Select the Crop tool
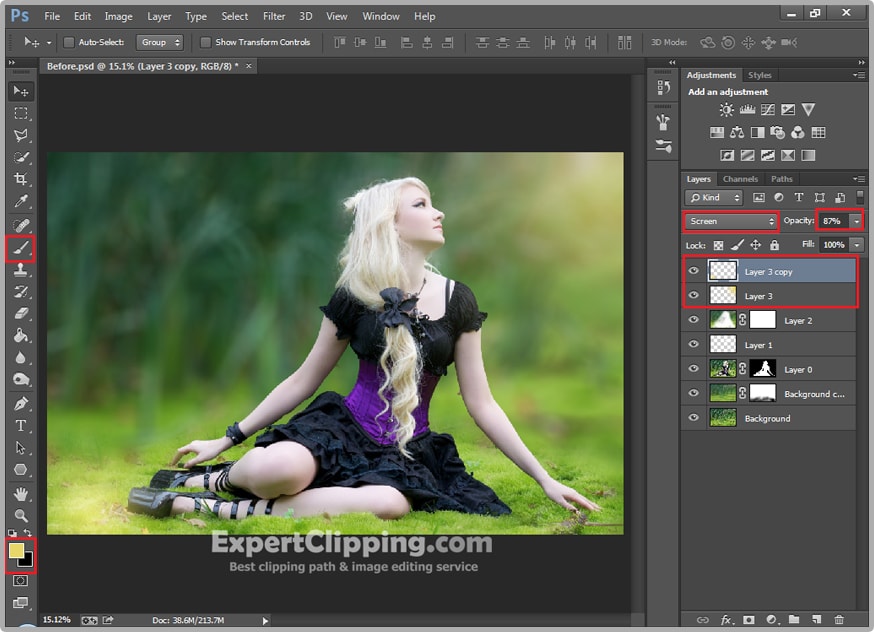874x632 pixels. 21,180
